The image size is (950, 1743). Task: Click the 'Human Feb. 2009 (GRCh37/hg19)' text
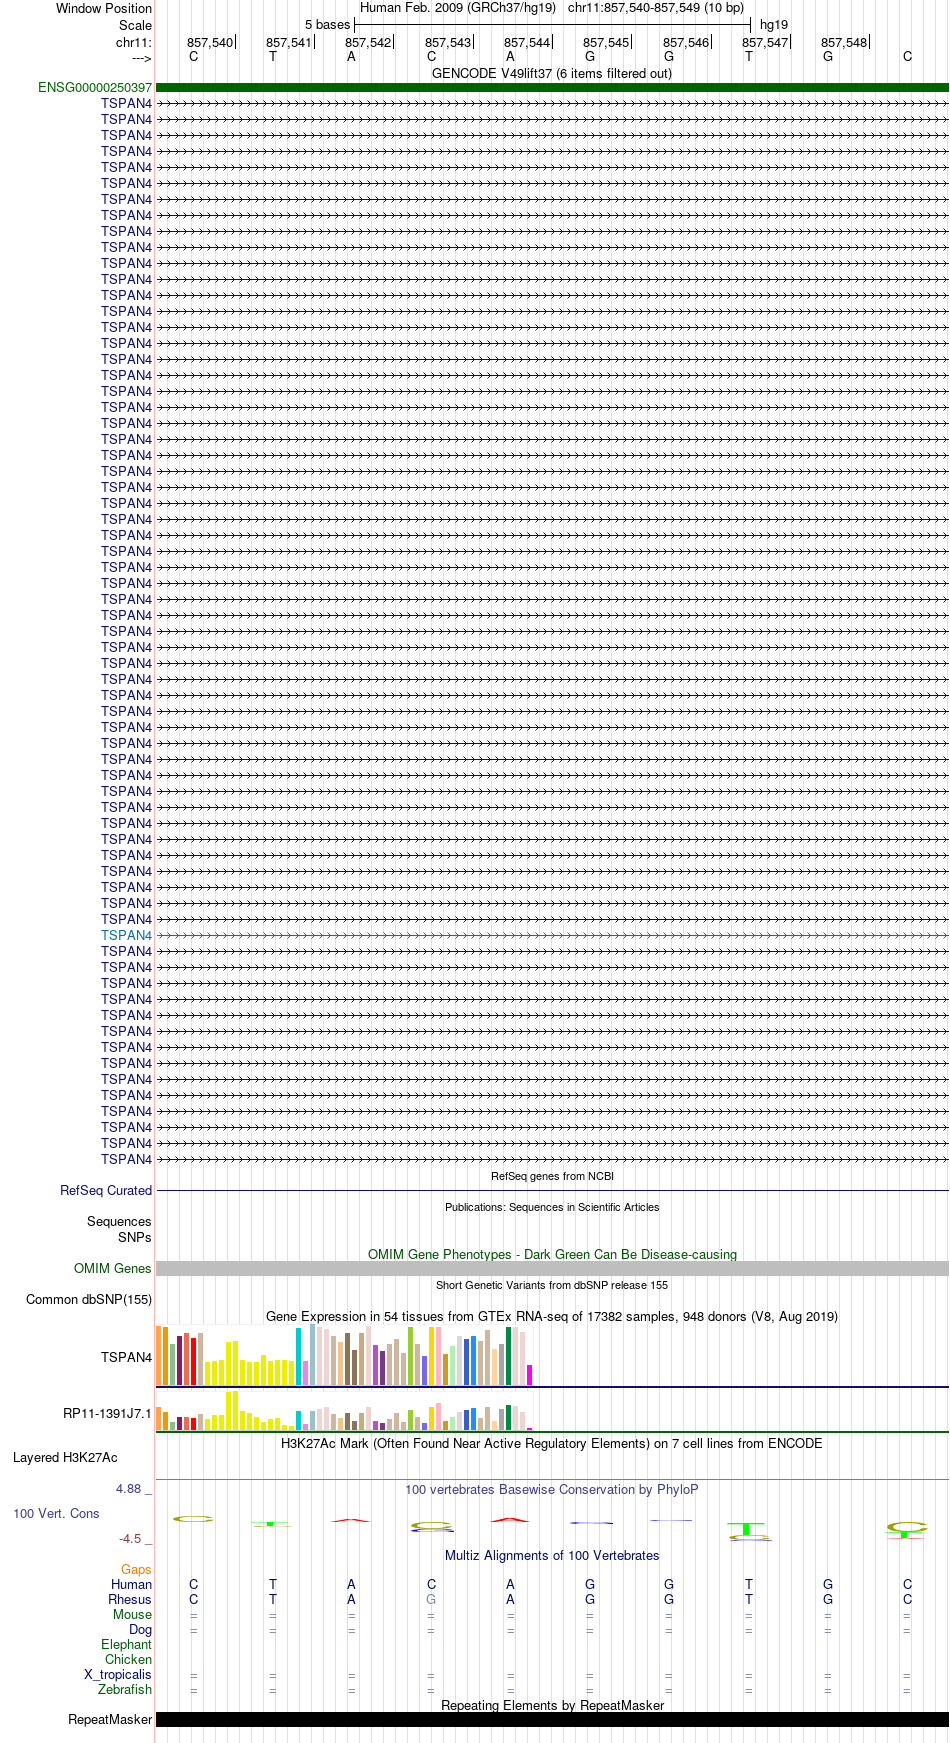(458, 7)
